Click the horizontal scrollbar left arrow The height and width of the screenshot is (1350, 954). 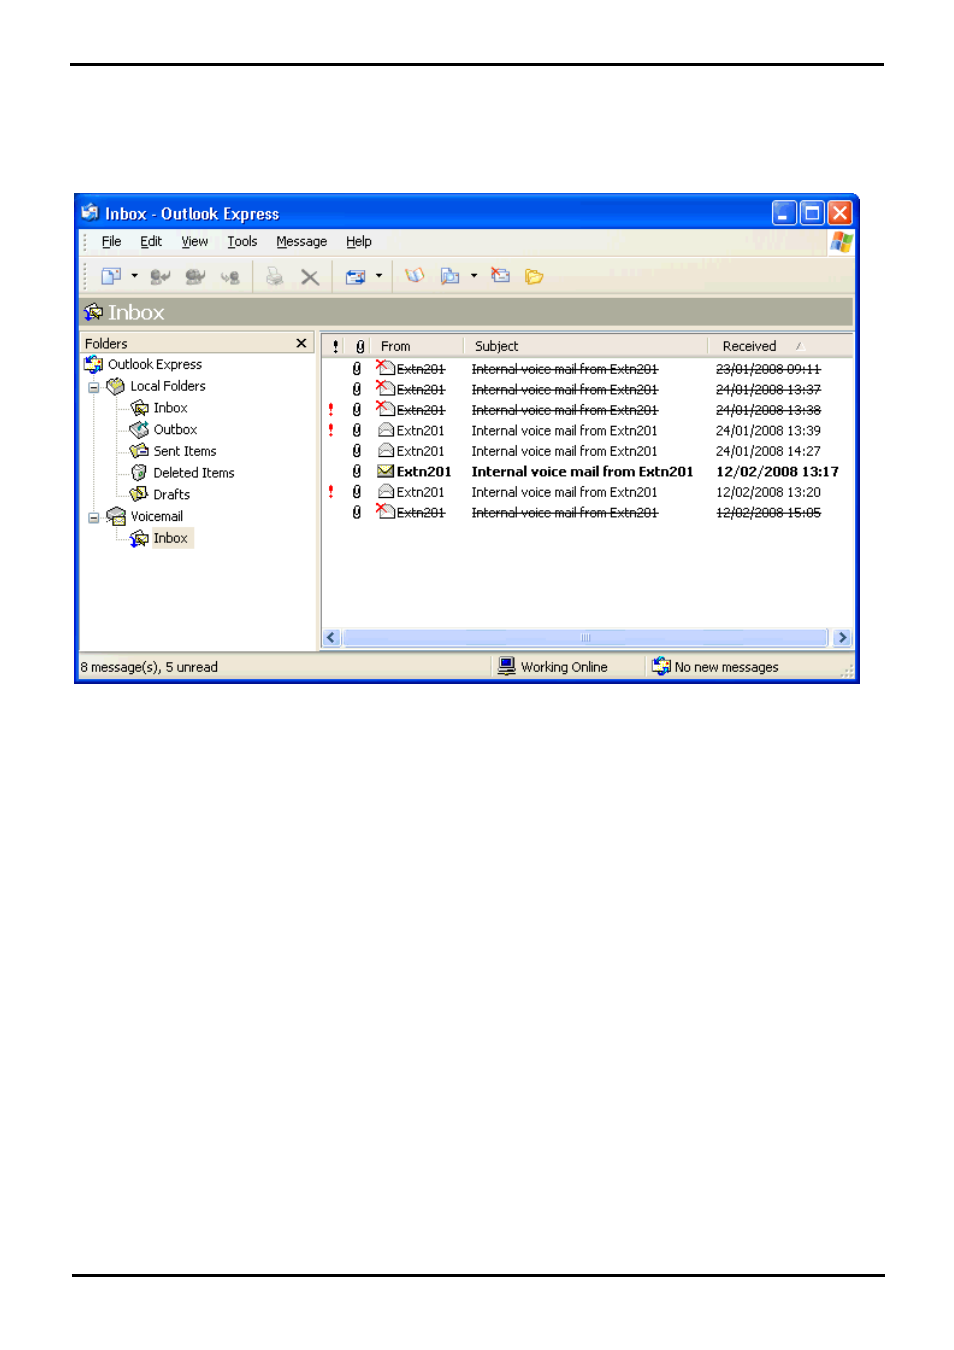pos(331,638)
